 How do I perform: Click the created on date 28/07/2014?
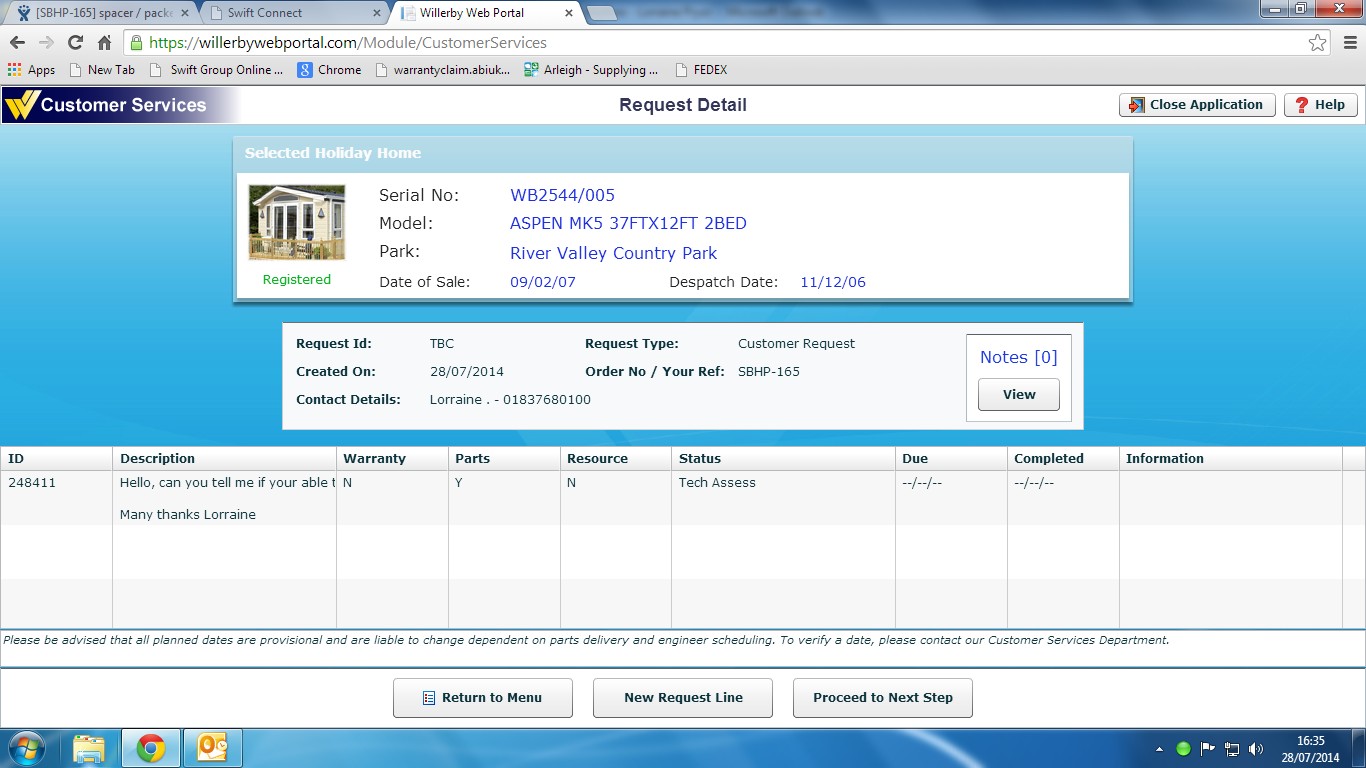(x=467, y=372)
